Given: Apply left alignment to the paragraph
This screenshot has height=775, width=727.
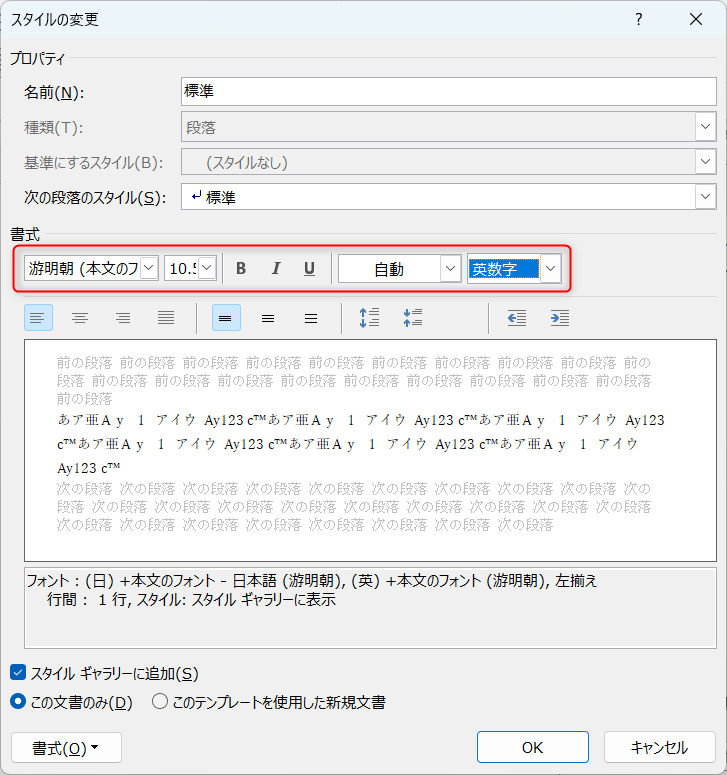Looking at the screenshot, I should [x=37, y=318].
